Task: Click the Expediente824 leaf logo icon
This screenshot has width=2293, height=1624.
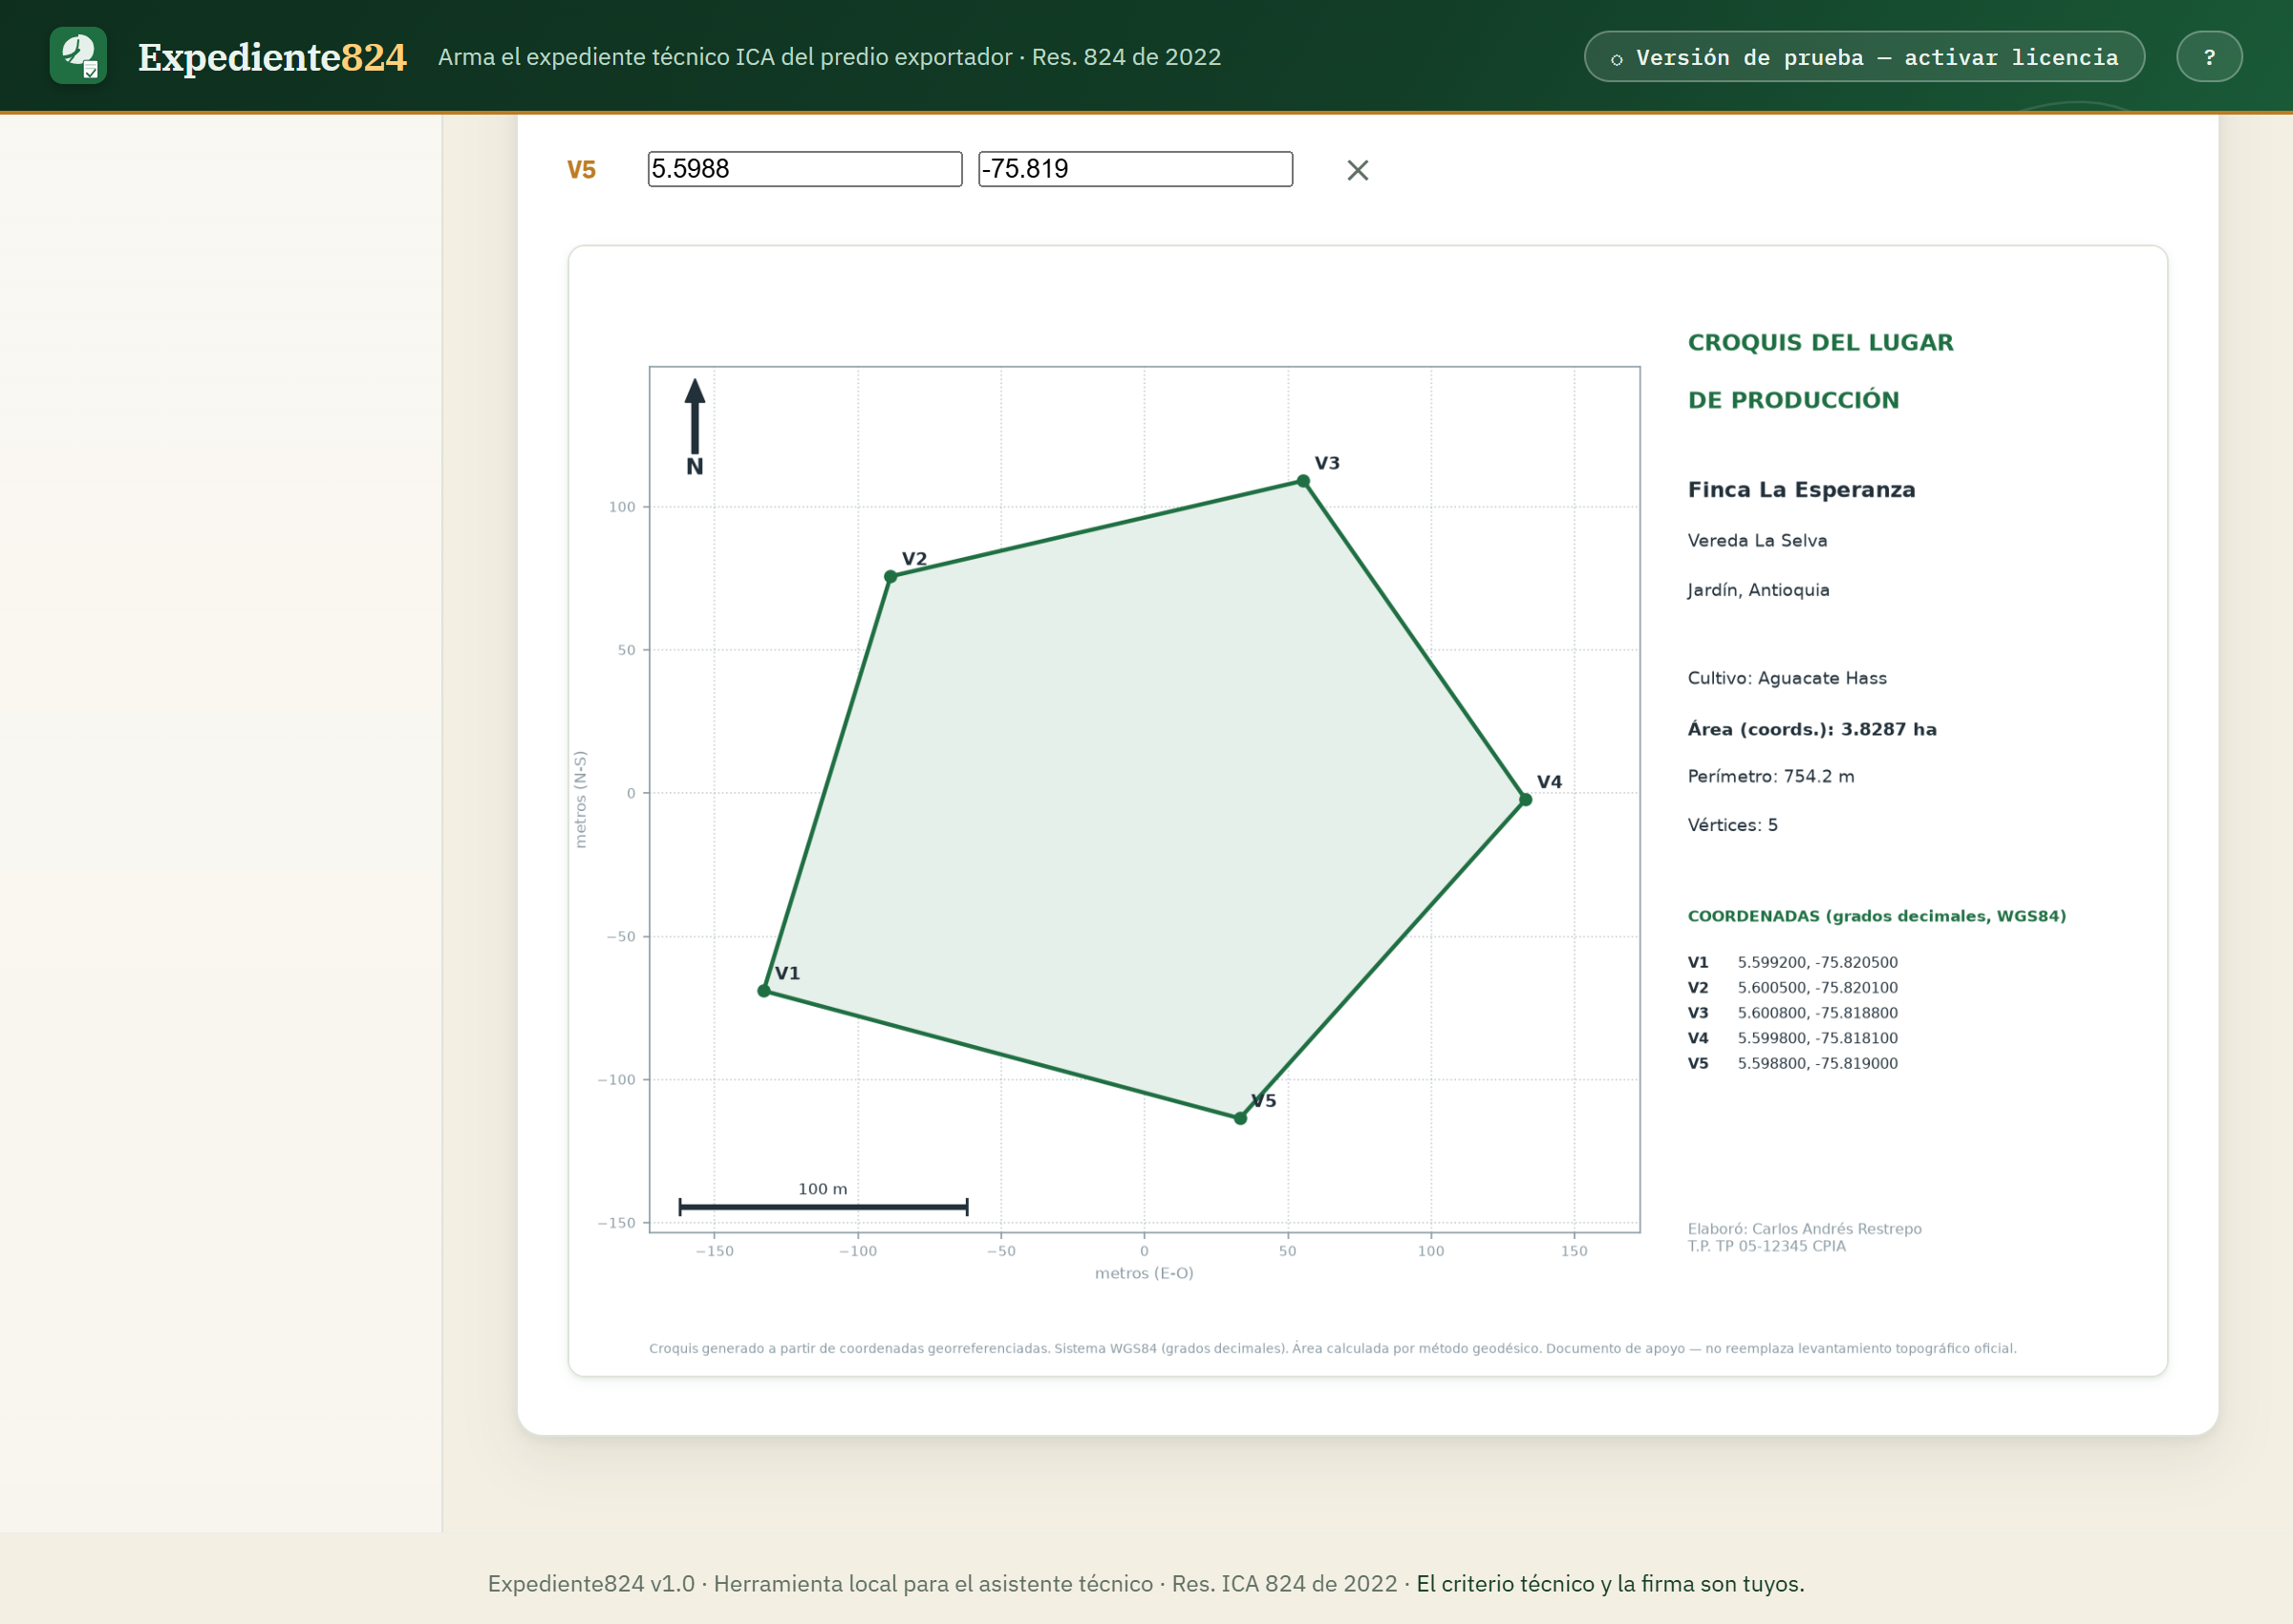Action: click(x=78, y=56)
